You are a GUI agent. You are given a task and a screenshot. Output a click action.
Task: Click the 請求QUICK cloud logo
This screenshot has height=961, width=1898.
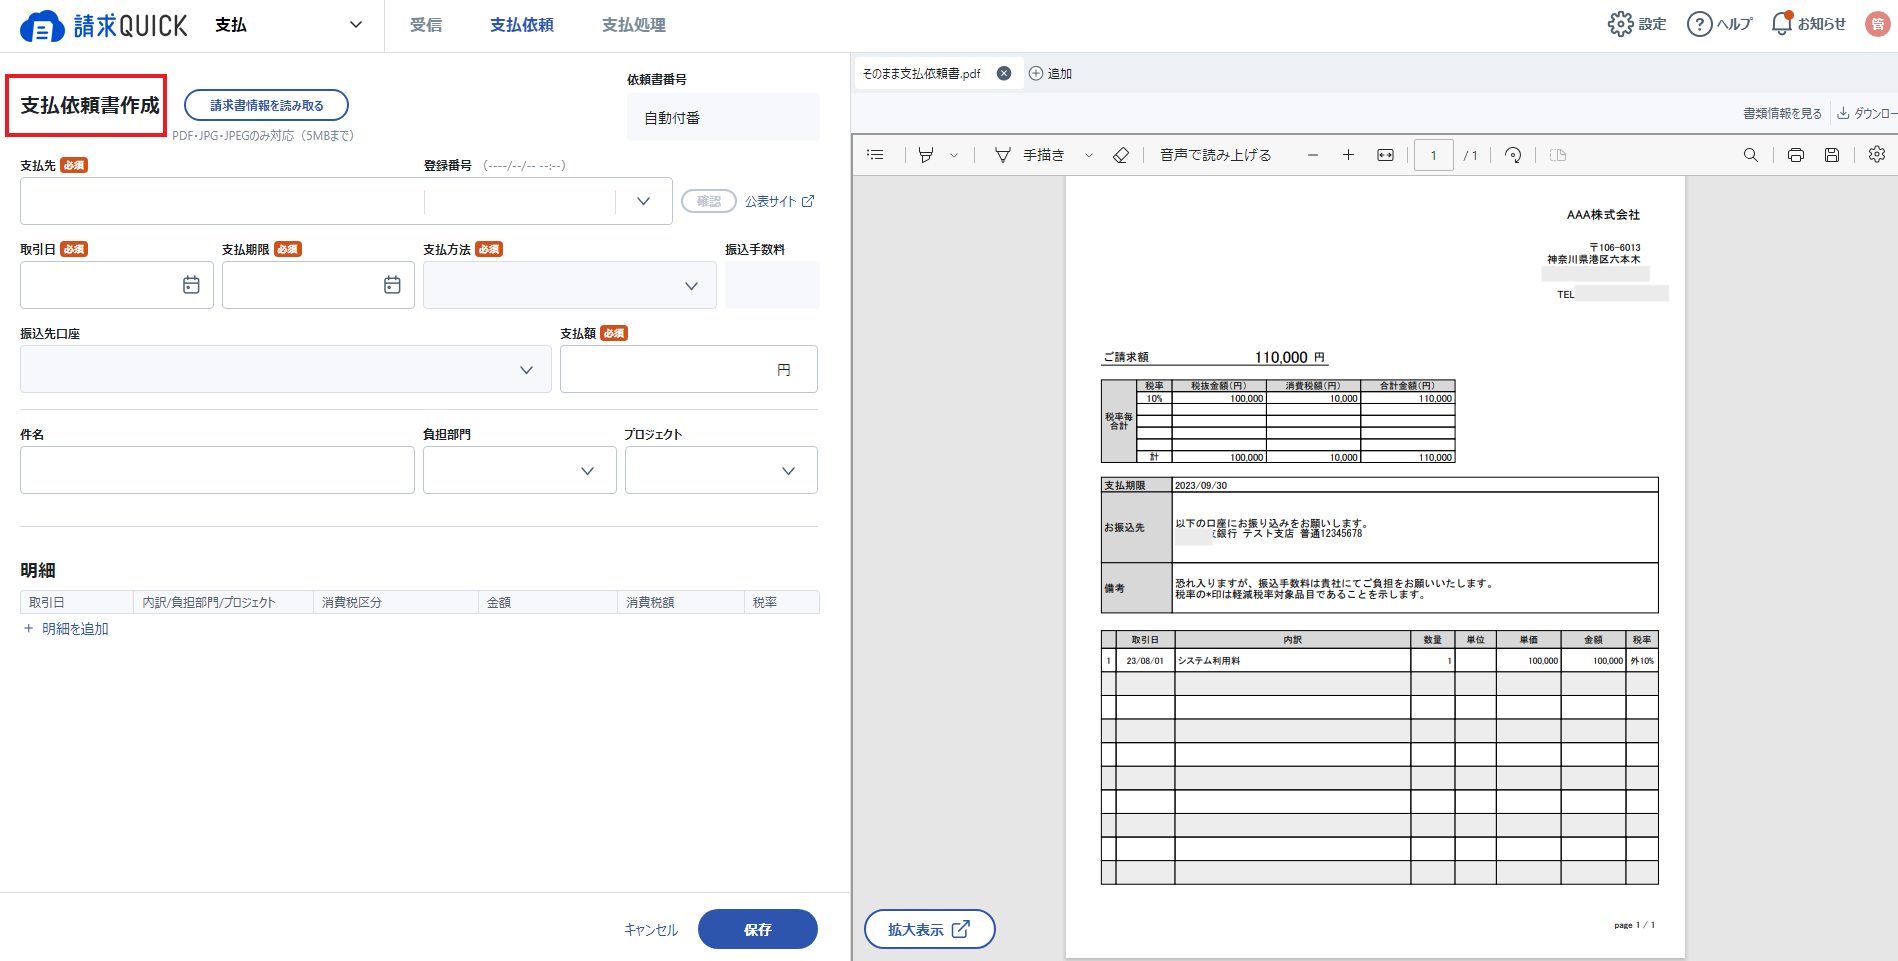pos(103,25)
